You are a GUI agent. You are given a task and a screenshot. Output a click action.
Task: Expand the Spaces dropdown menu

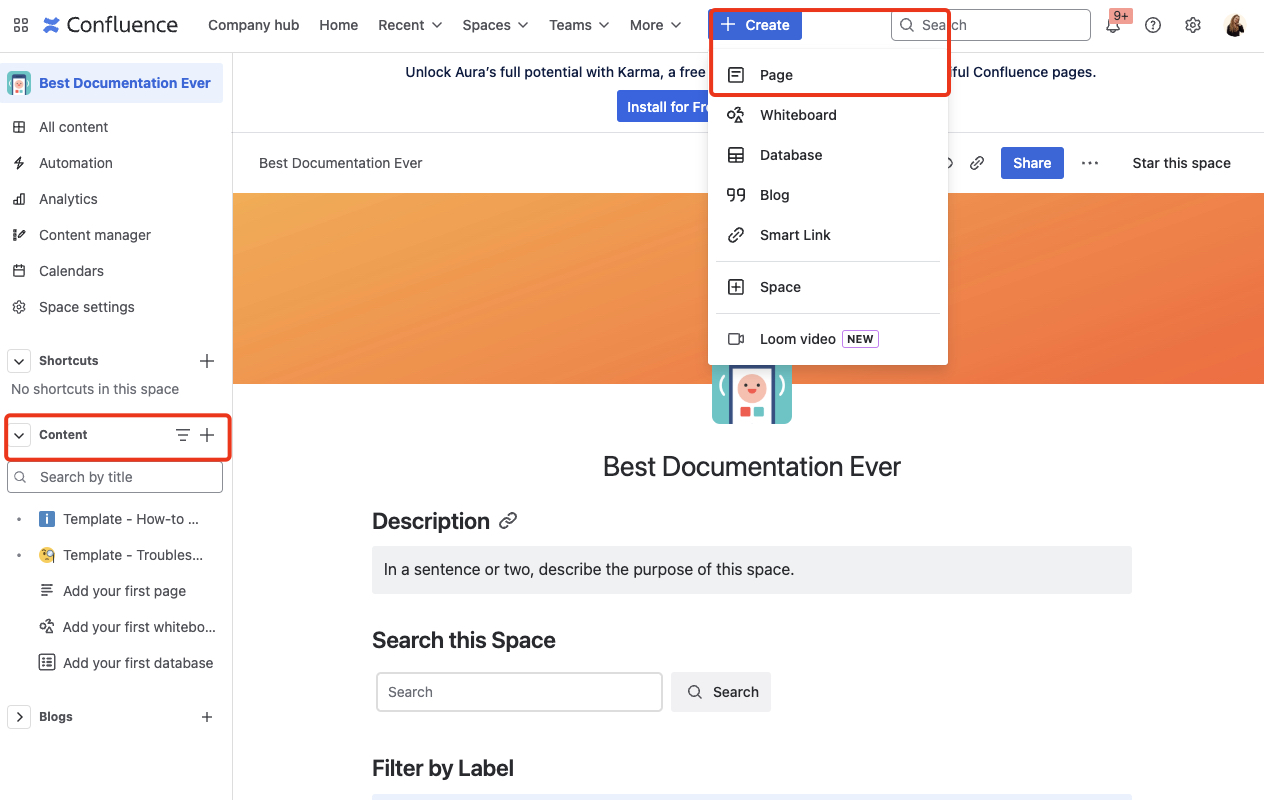[x=494, y=24]
